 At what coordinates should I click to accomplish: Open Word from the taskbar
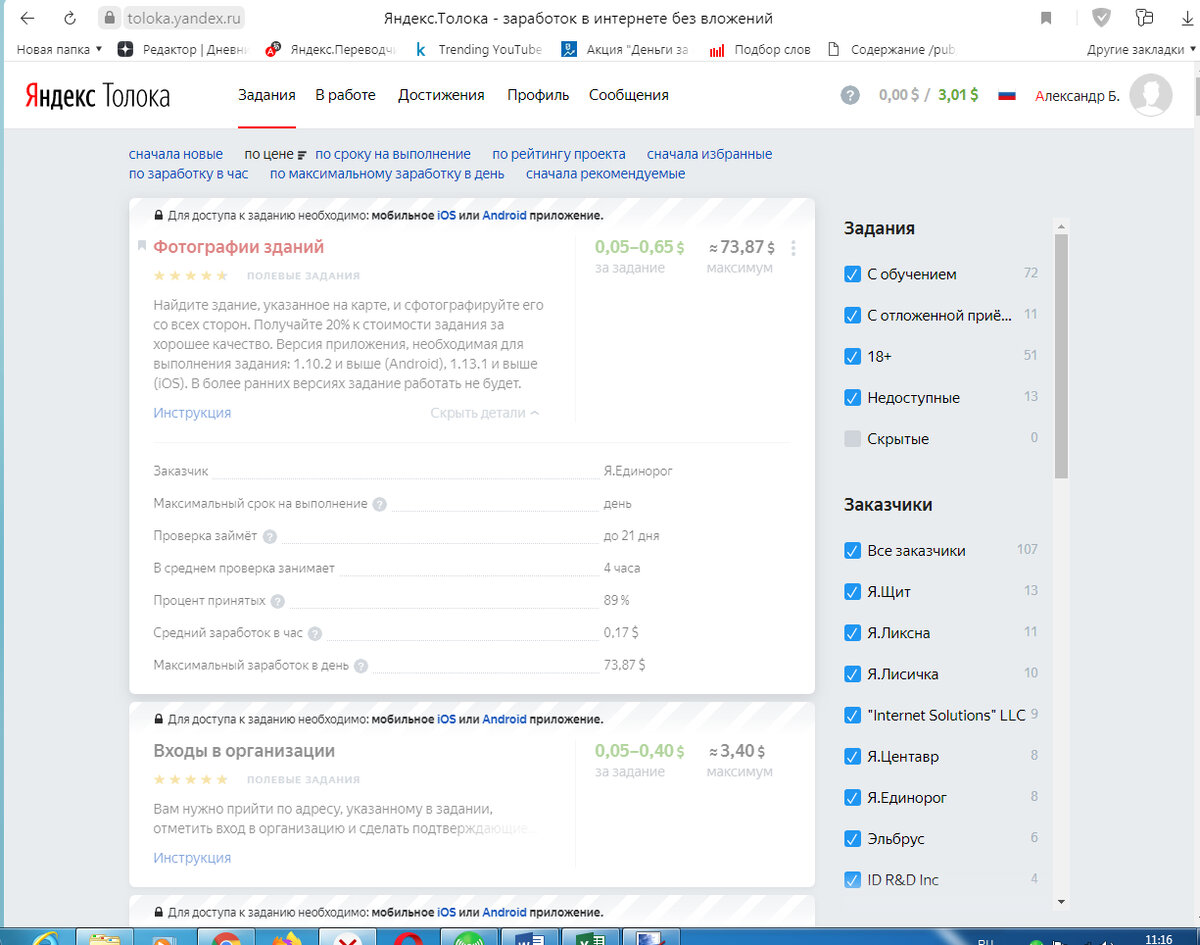tap(528, 938)
